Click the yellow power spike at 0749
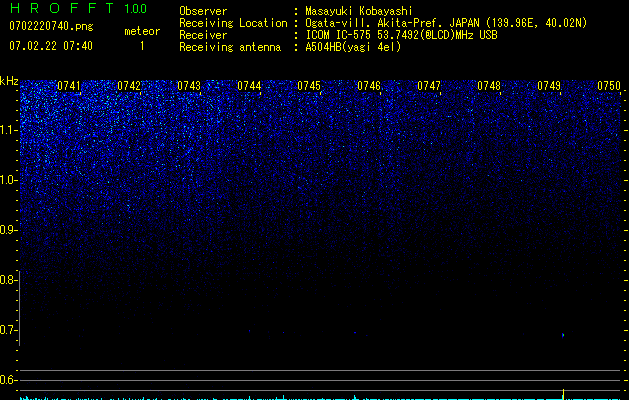This screenshot has width=629, height=400. coord(564,394)
